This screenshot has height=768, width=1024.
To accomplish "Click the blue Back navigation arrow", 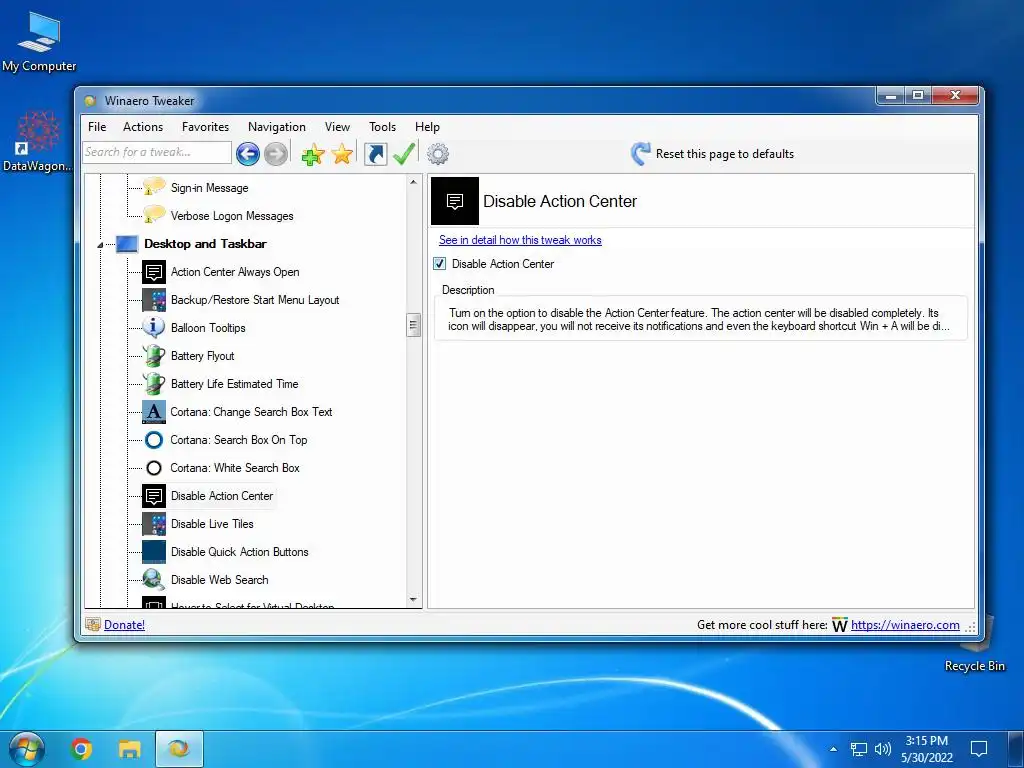I will pyautogui.click(x=248, y=154).
